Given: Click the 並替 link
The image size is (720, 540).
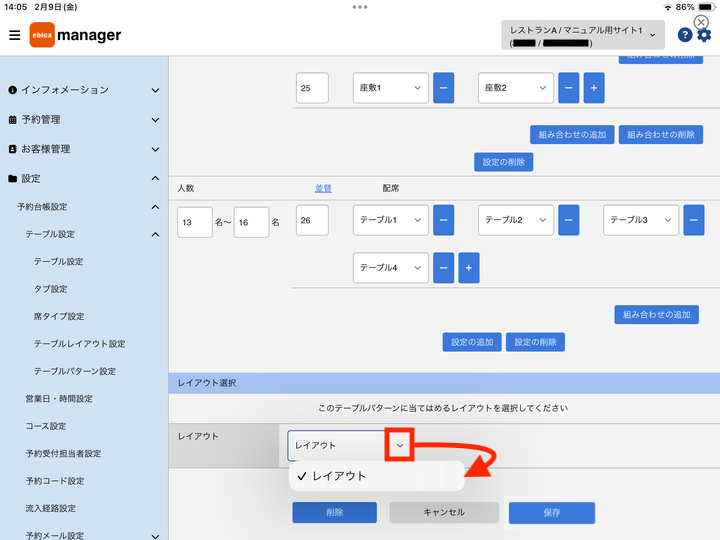Looking at the screenshot, I should [323, 188].
